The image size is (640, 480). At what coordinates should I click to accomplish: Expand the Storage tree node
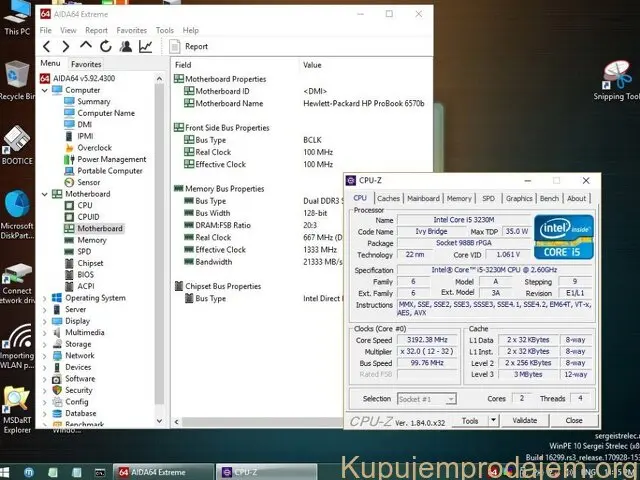pos(45,344)
